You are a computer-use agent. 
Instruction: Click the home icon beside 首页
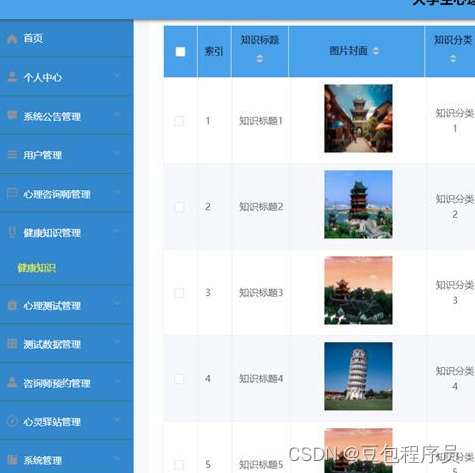click(x=12, y=39)
